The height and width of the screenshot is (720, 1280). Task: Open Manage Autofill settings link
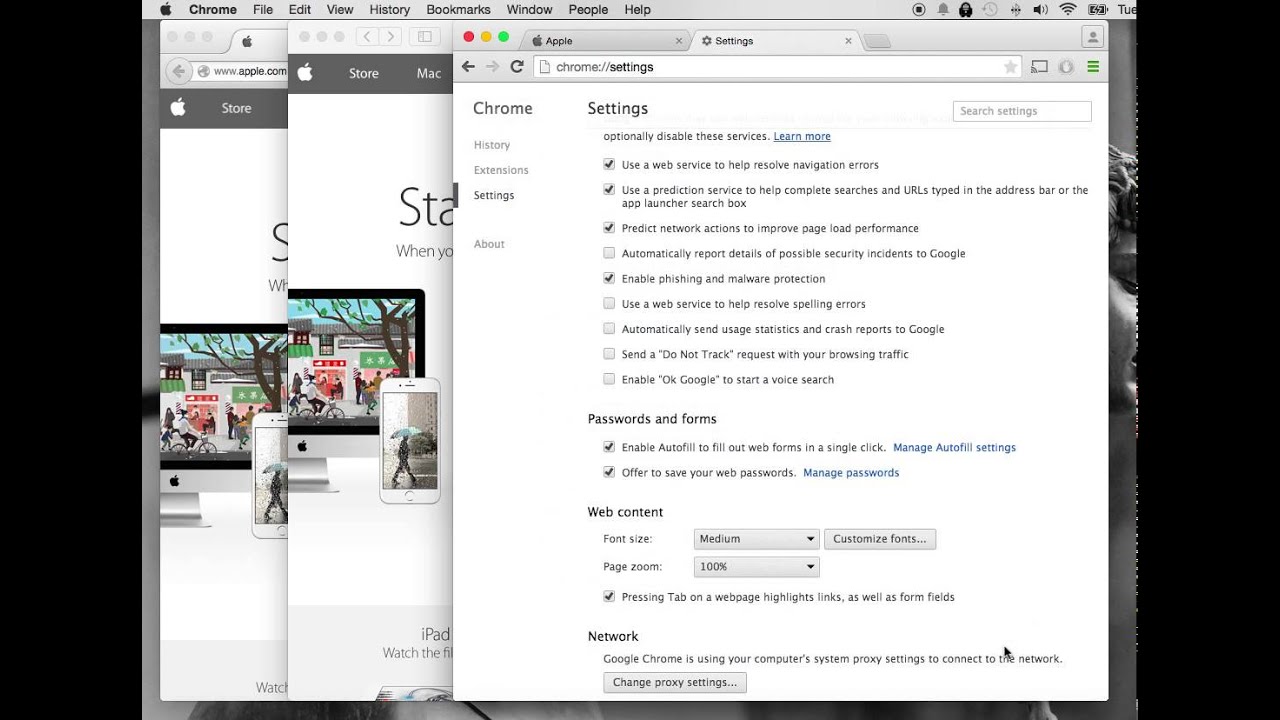954,447
